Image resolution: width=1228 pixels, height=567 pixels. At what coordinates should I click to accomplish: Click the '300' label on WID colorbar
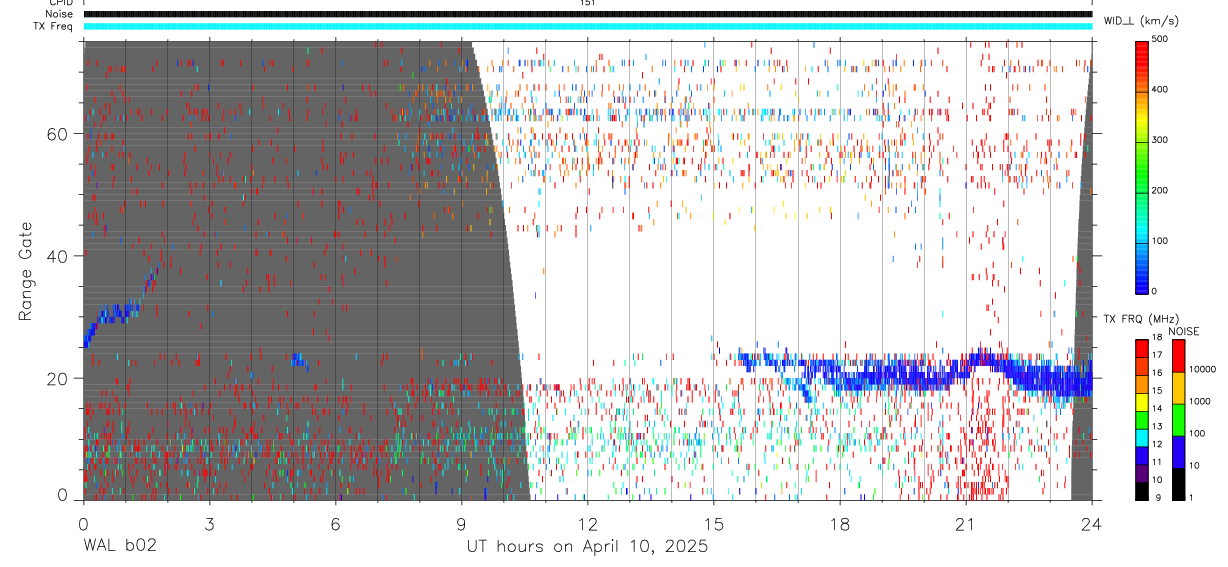click(x=1160, y=140)
